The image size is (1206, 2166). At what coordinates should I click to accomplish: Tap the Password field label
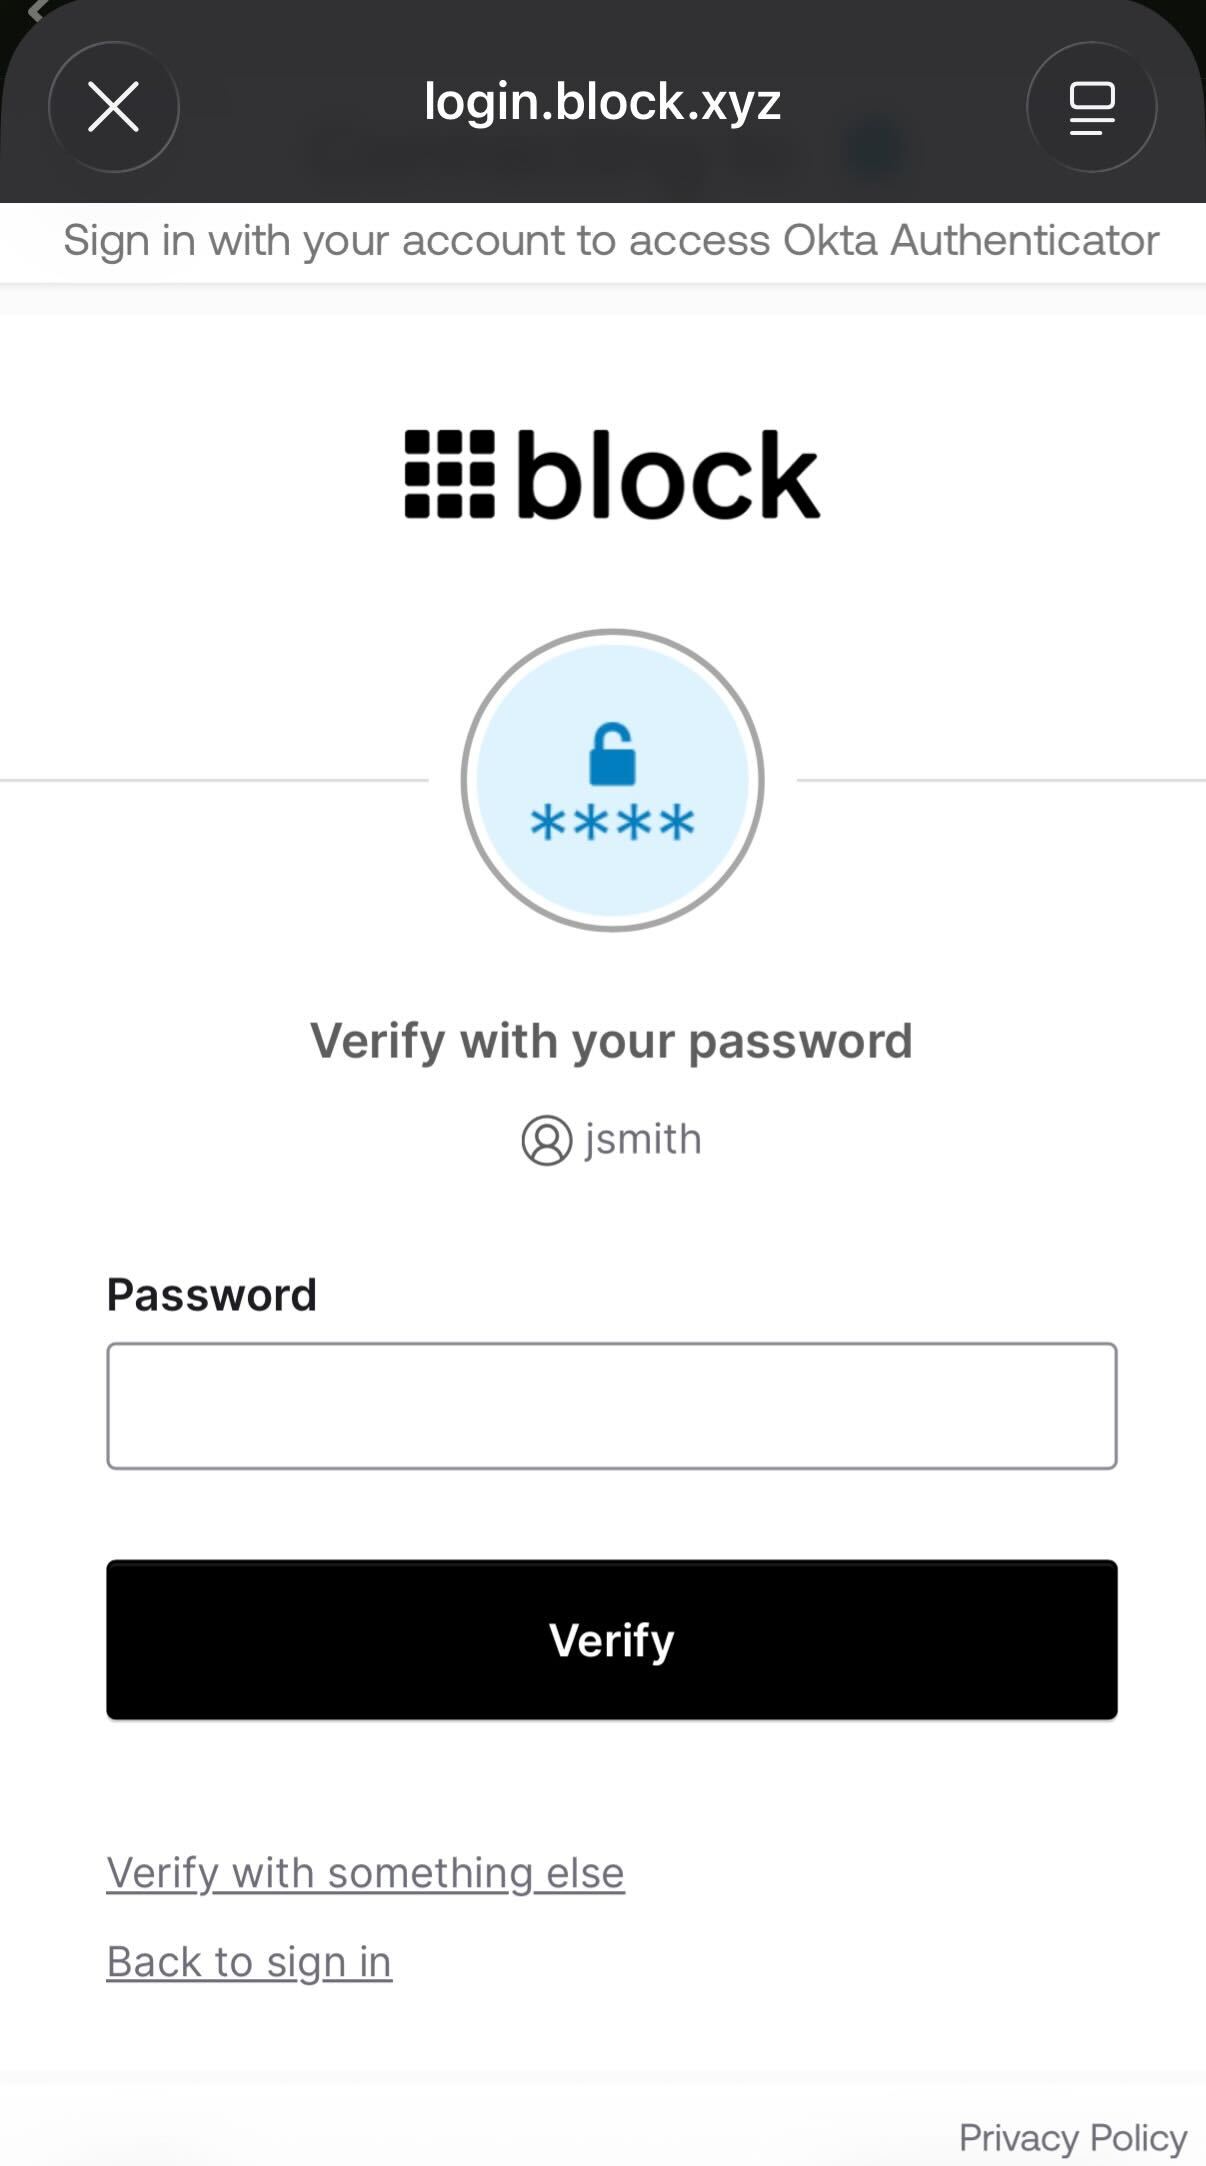coord(211,1295)
